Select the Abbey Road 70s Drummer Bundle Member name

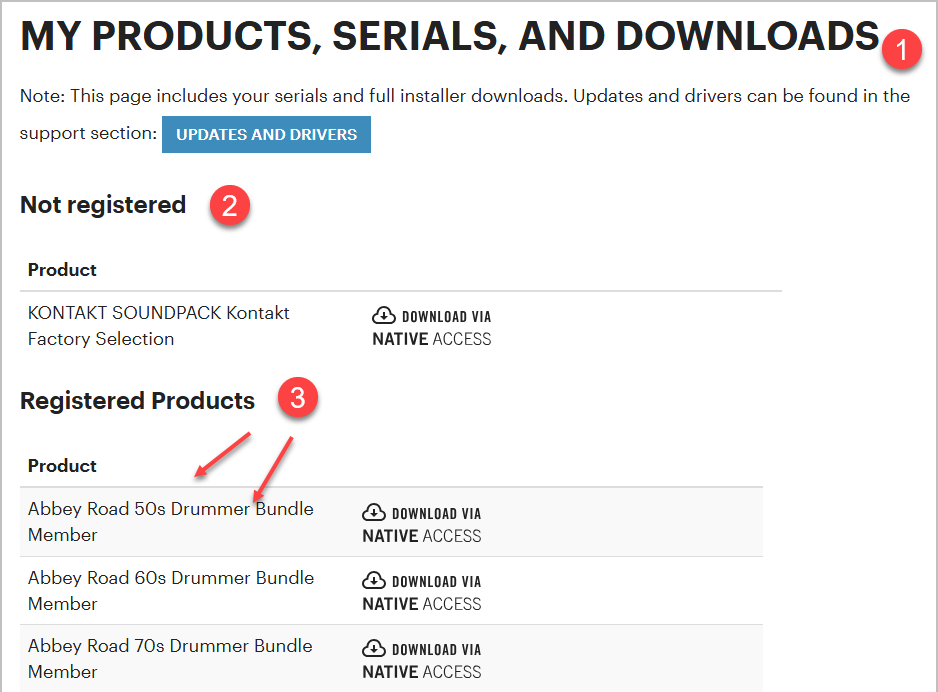point(170,658)
